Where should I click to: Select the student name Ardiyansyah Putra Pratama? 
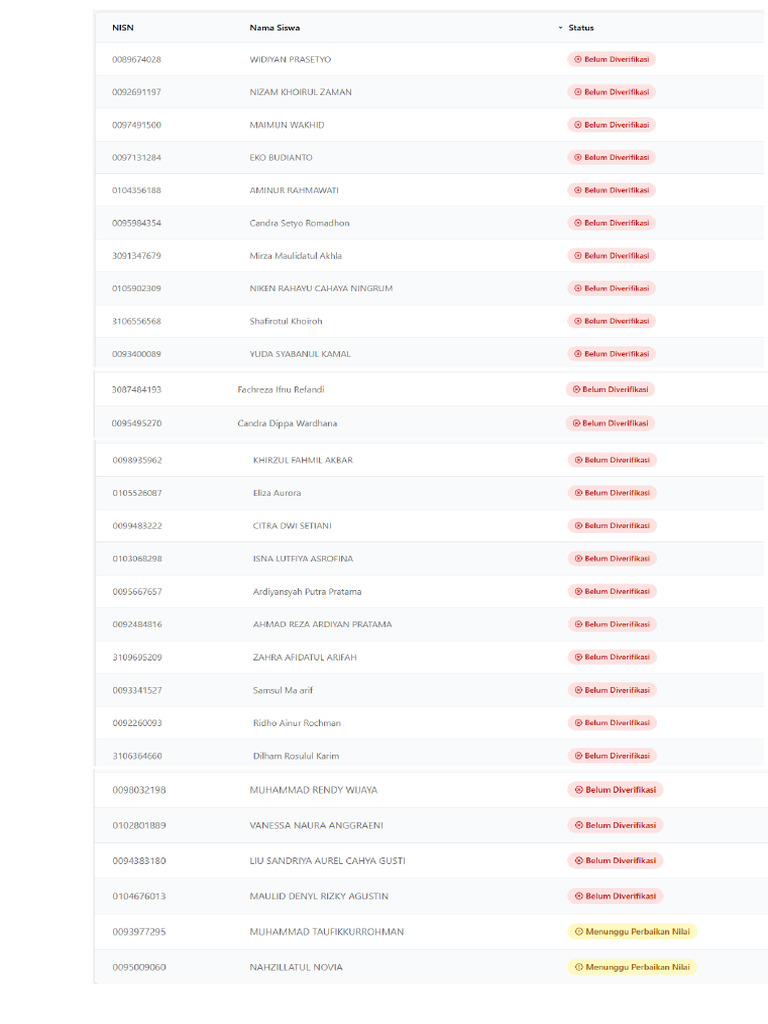tap(307, 592)
